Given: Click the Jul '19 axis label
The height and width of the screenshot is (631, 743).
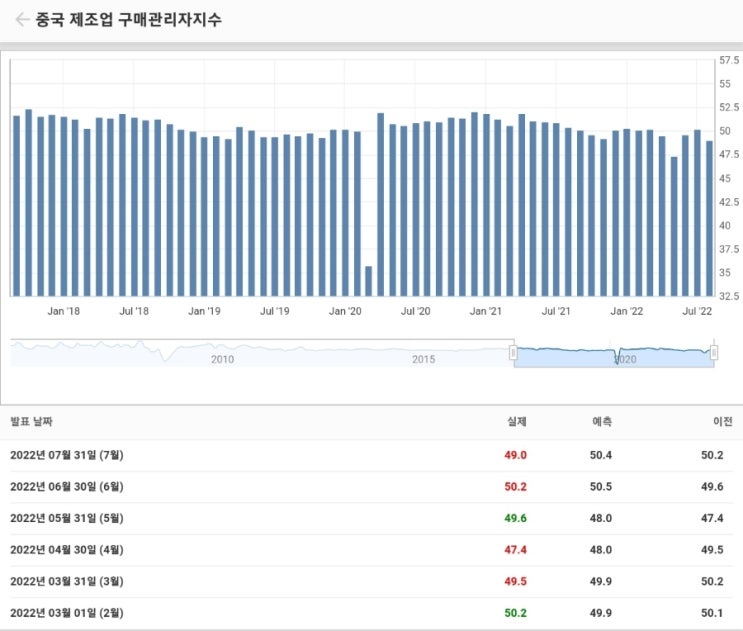Looking at the screenshot, I should click(275, 311).
